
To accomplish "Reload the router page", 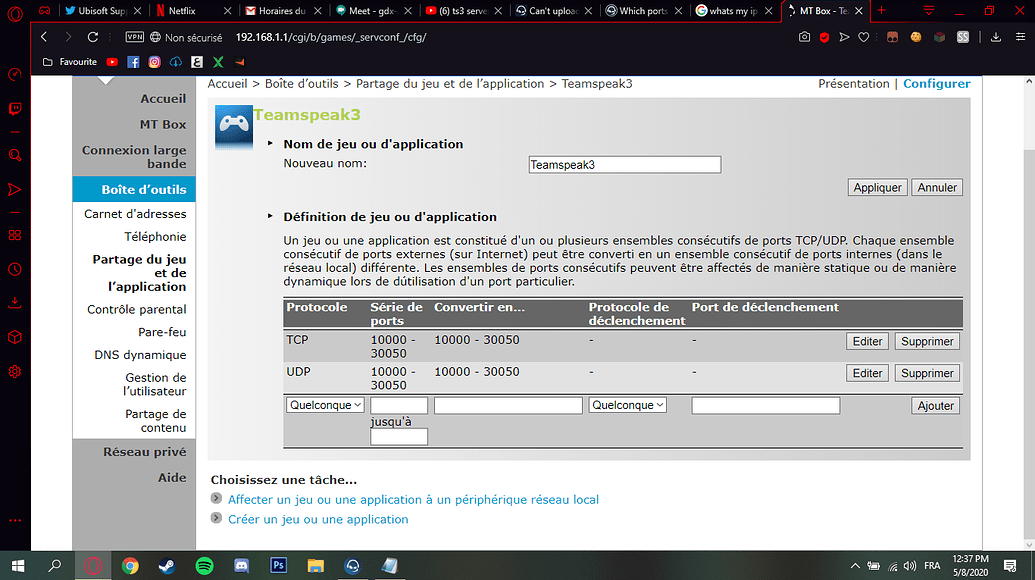I will (x=92, y=37).
